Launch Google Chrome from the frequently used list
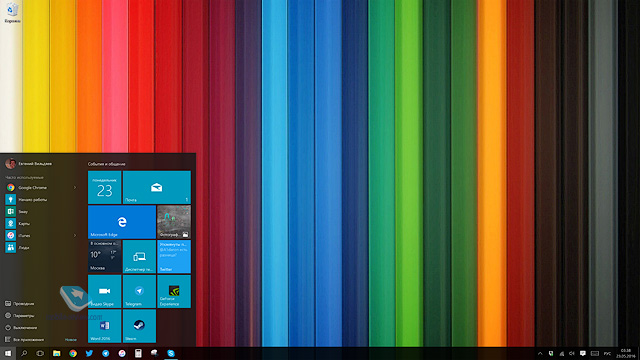Image resolution: width=640 pixels, height=360 pixels. click(x=41, y=187)
